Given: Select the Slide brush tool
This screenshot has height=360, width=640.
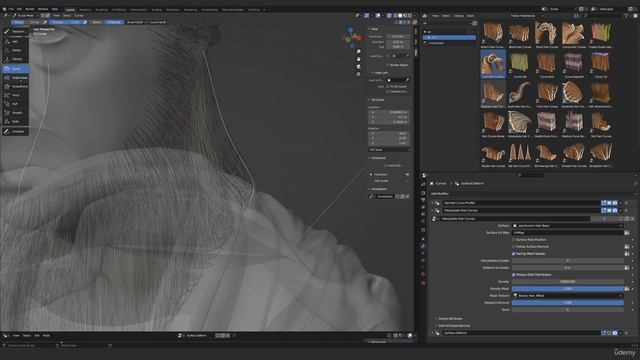Looking at the screenshot, I should point(16,122).
